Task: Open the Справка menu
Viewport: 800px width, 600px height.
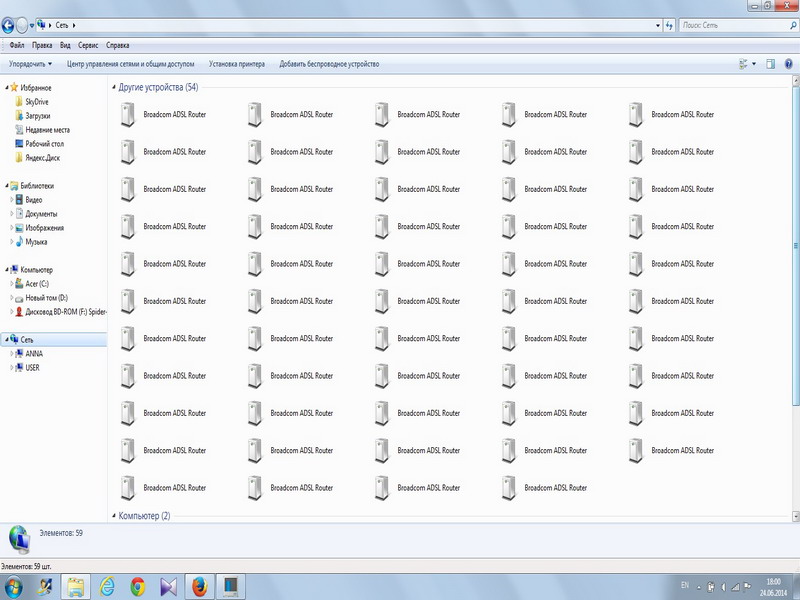Action: pyautogui.click(x=117, y=45)
